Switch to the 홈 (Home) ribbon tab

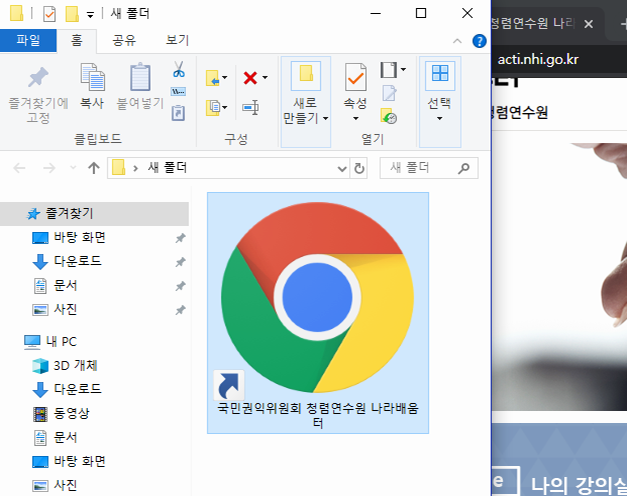pyautogui.click(x=76, y=40)
